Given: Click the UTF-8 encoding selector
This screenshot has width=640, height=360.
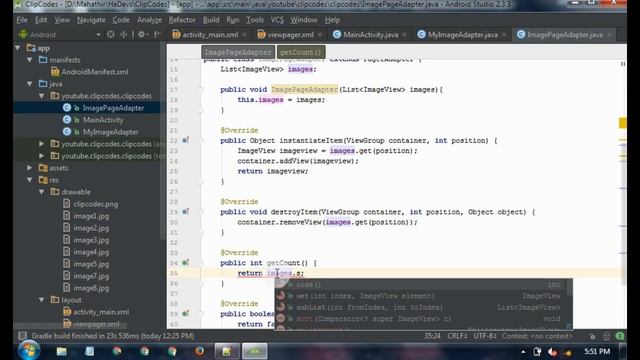Looking at the screenshot, I should click(x=485, y=336).
